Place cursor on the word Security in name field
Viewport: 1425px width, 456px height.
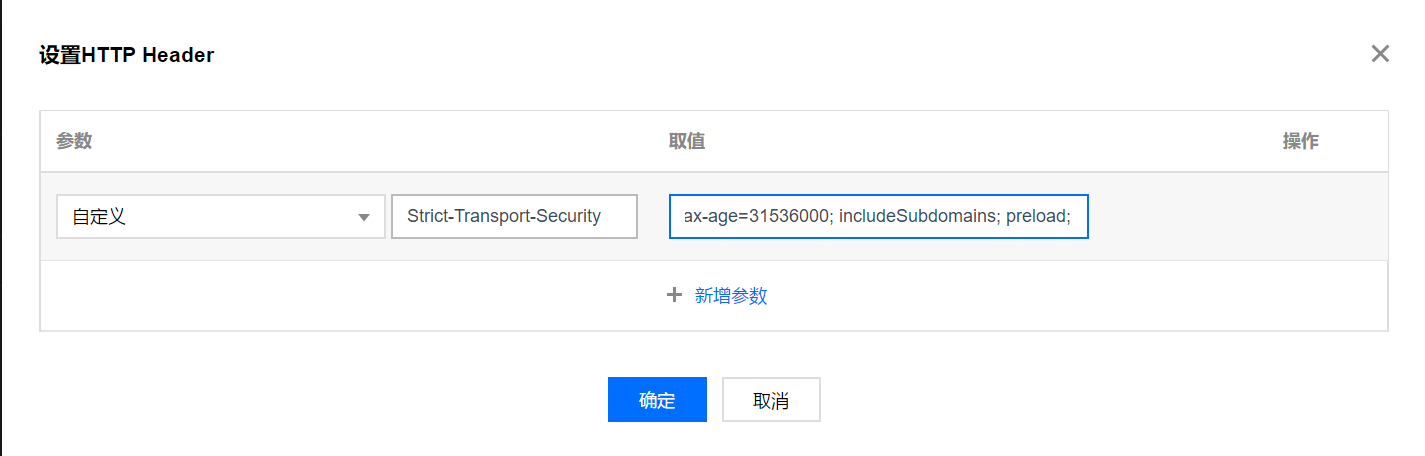point(569,216)
